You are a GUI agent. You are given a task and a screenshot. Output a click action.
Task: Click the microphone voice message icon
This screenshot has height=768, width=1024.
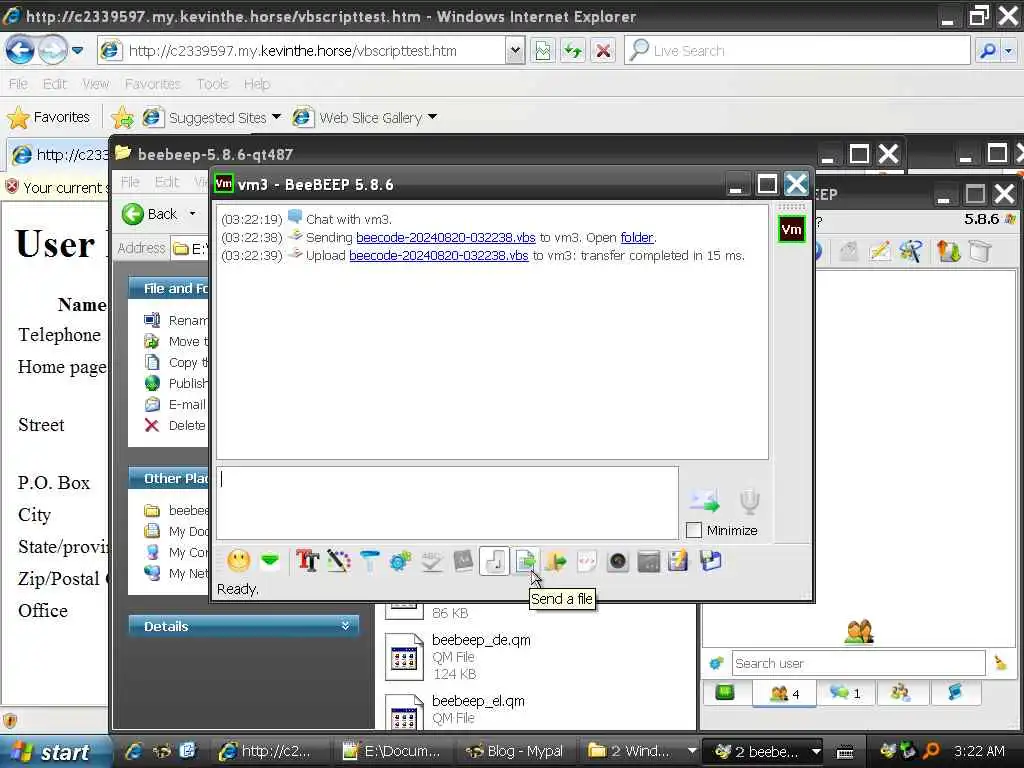[x=749, y=501]
